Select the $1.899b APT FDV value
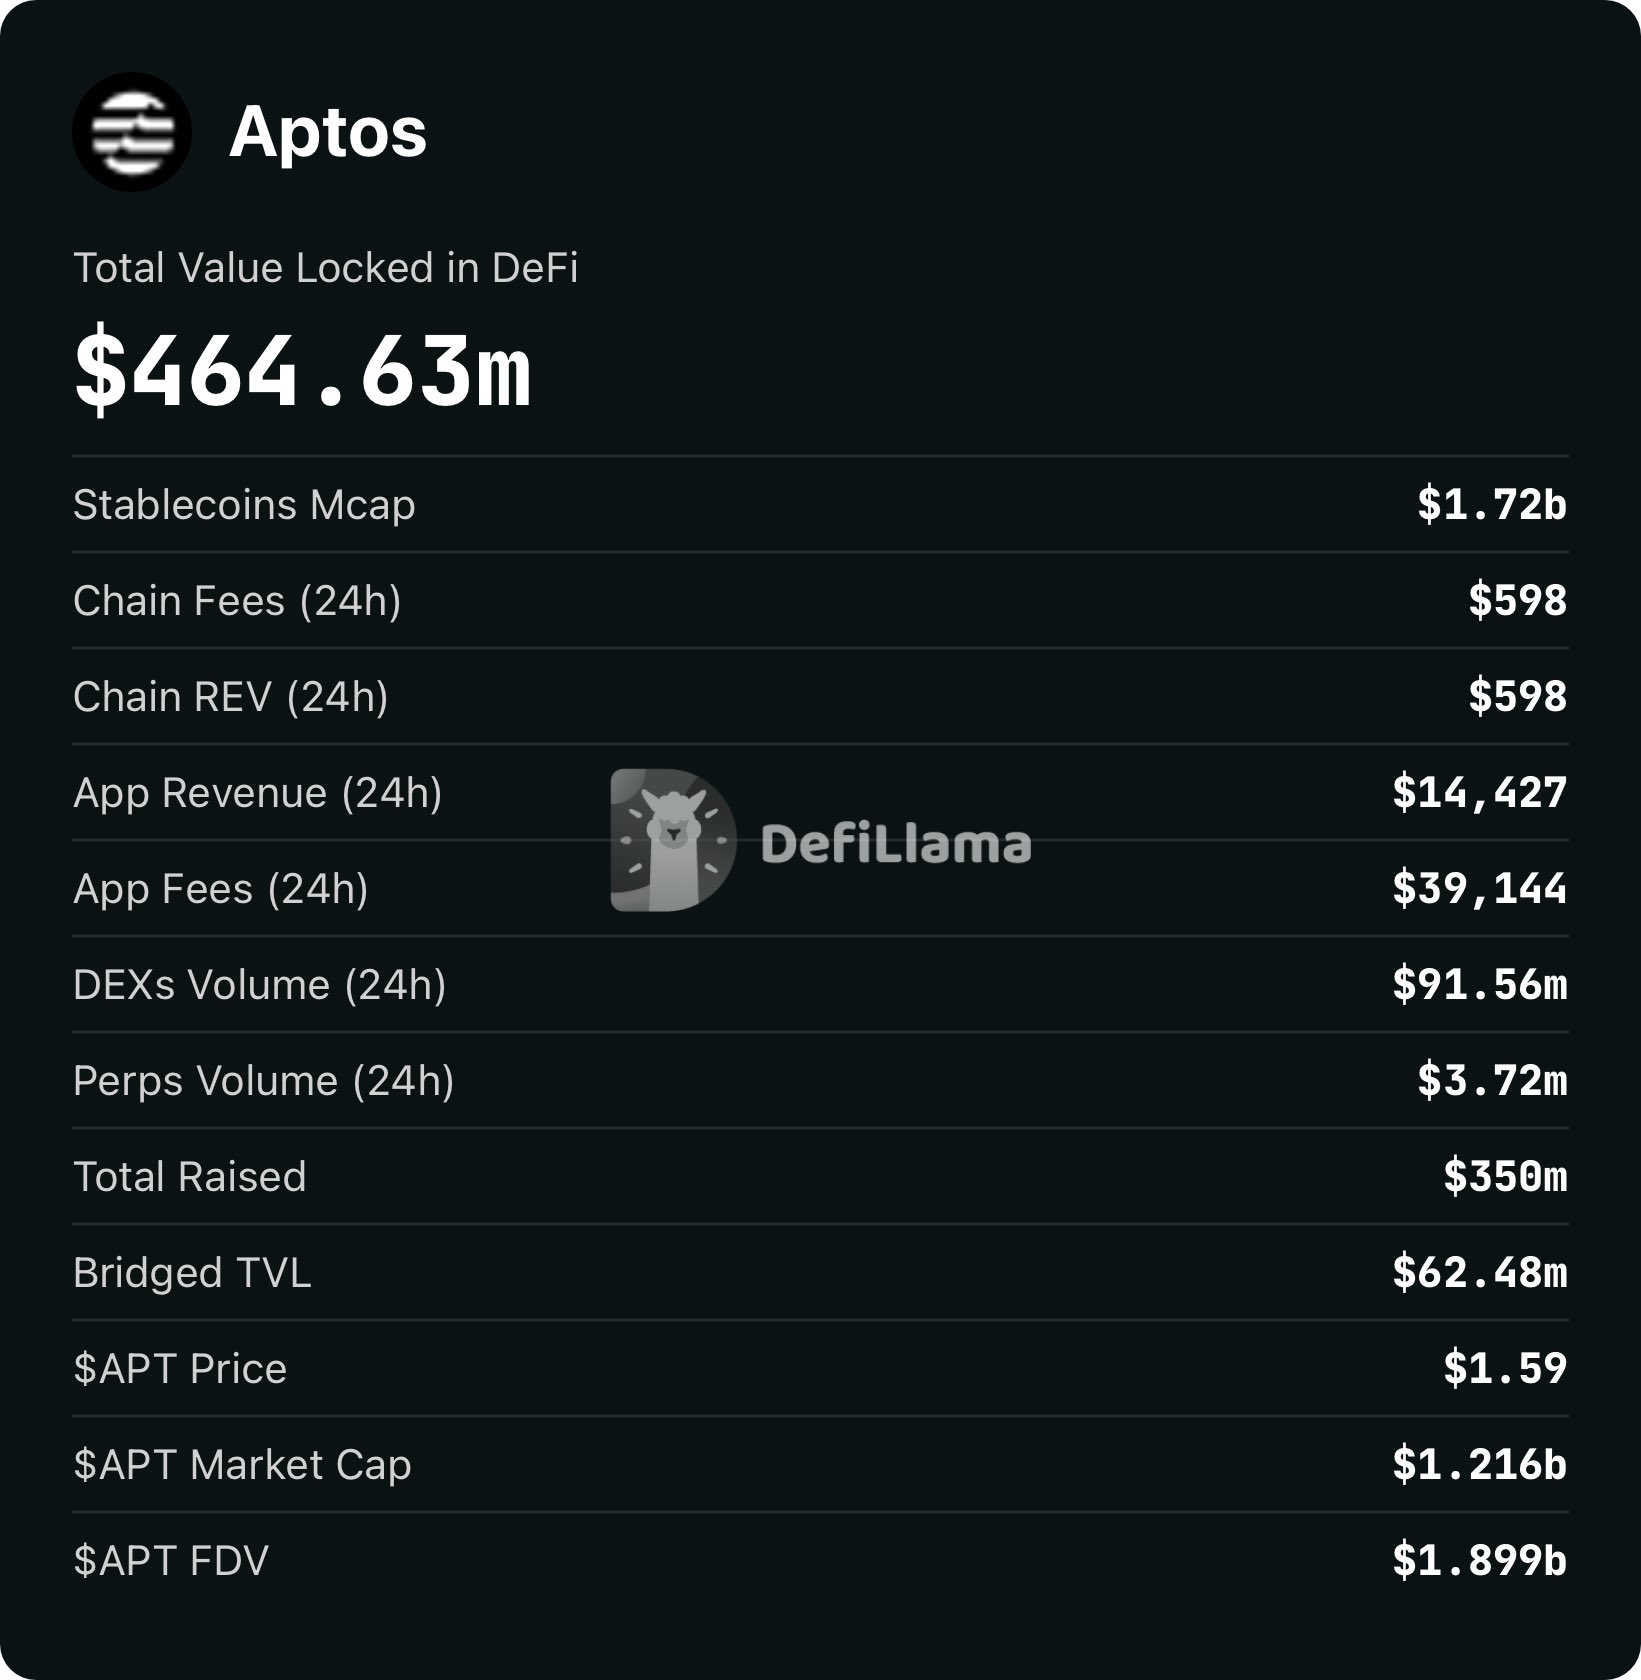1641x1680 pixels. point(1479,1560)
